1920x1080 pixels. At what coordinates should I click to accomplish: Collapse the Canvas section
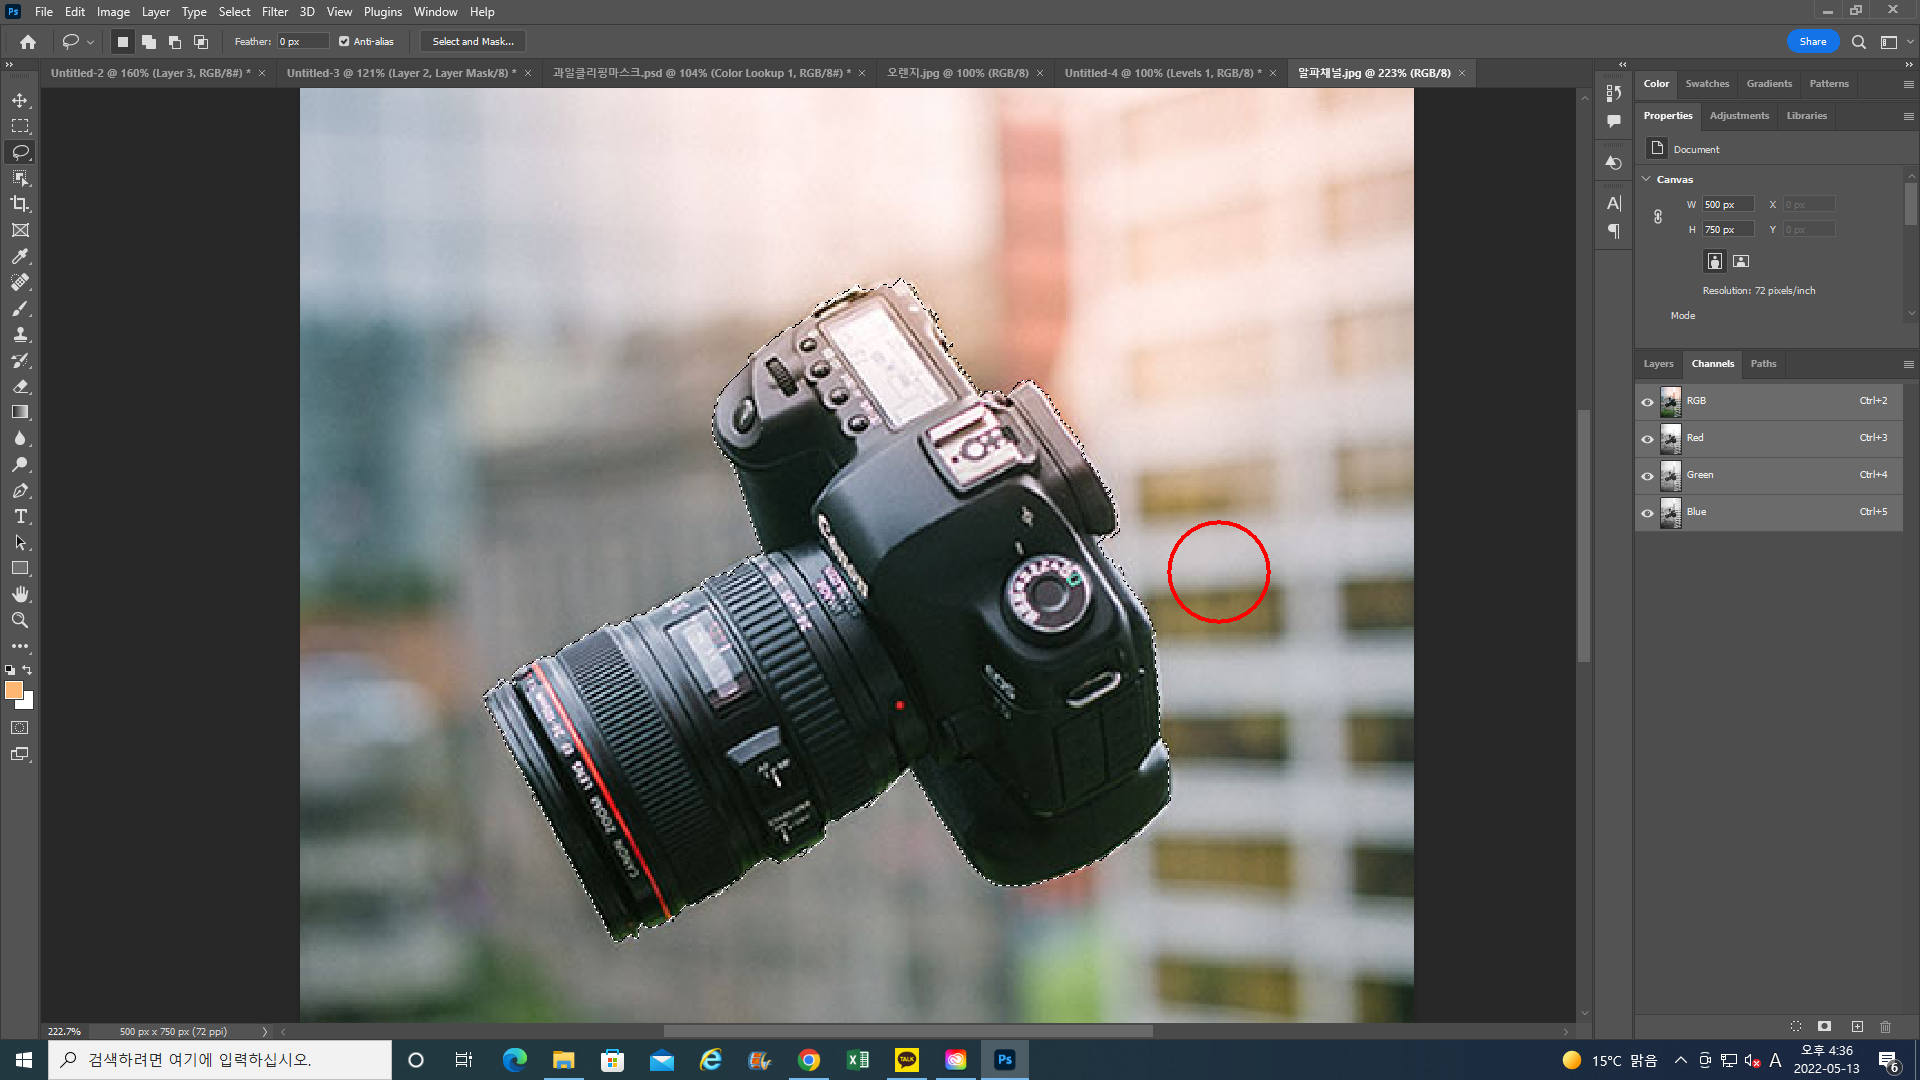pos(1647,179)
